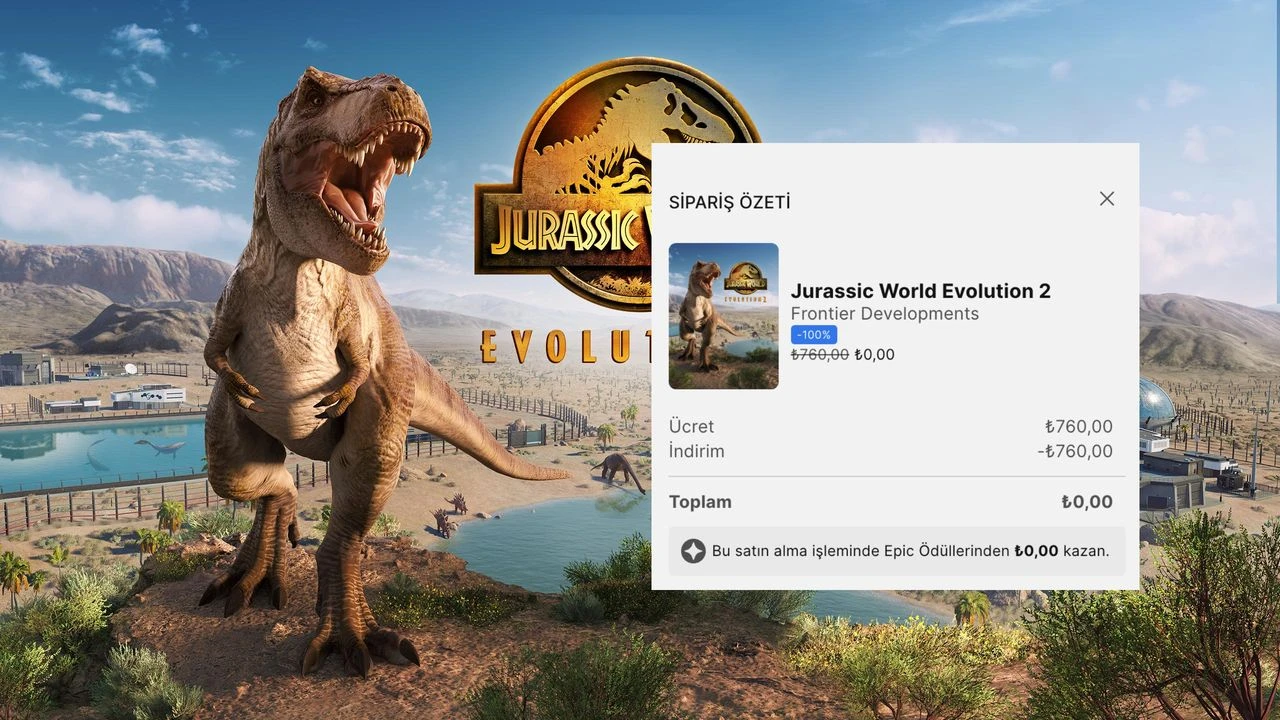
Task: Click the Epic Ödülleri rewards message text
Action: (x=910, y=551)
